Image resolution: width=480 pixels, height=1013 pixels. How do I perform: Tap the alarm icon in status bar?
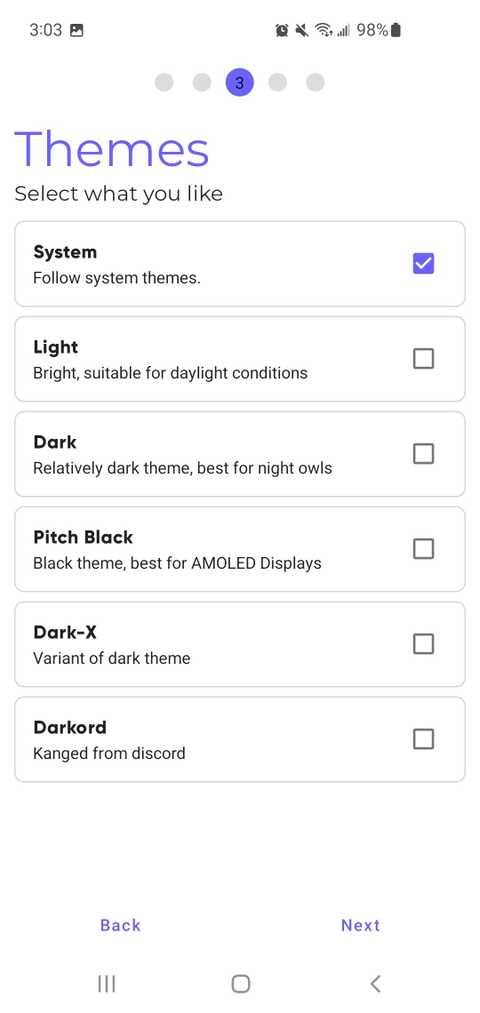pos(282,30)
